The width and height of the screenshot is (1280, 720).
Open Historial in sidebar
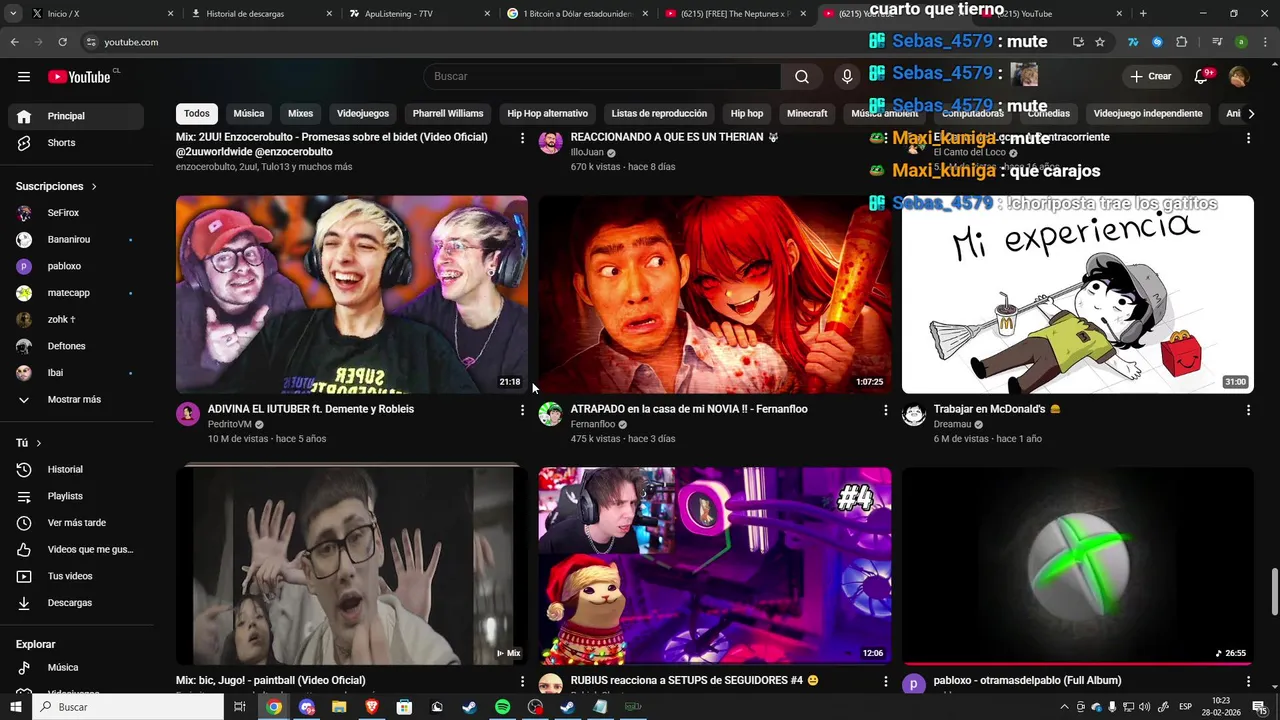pos(78,470)
